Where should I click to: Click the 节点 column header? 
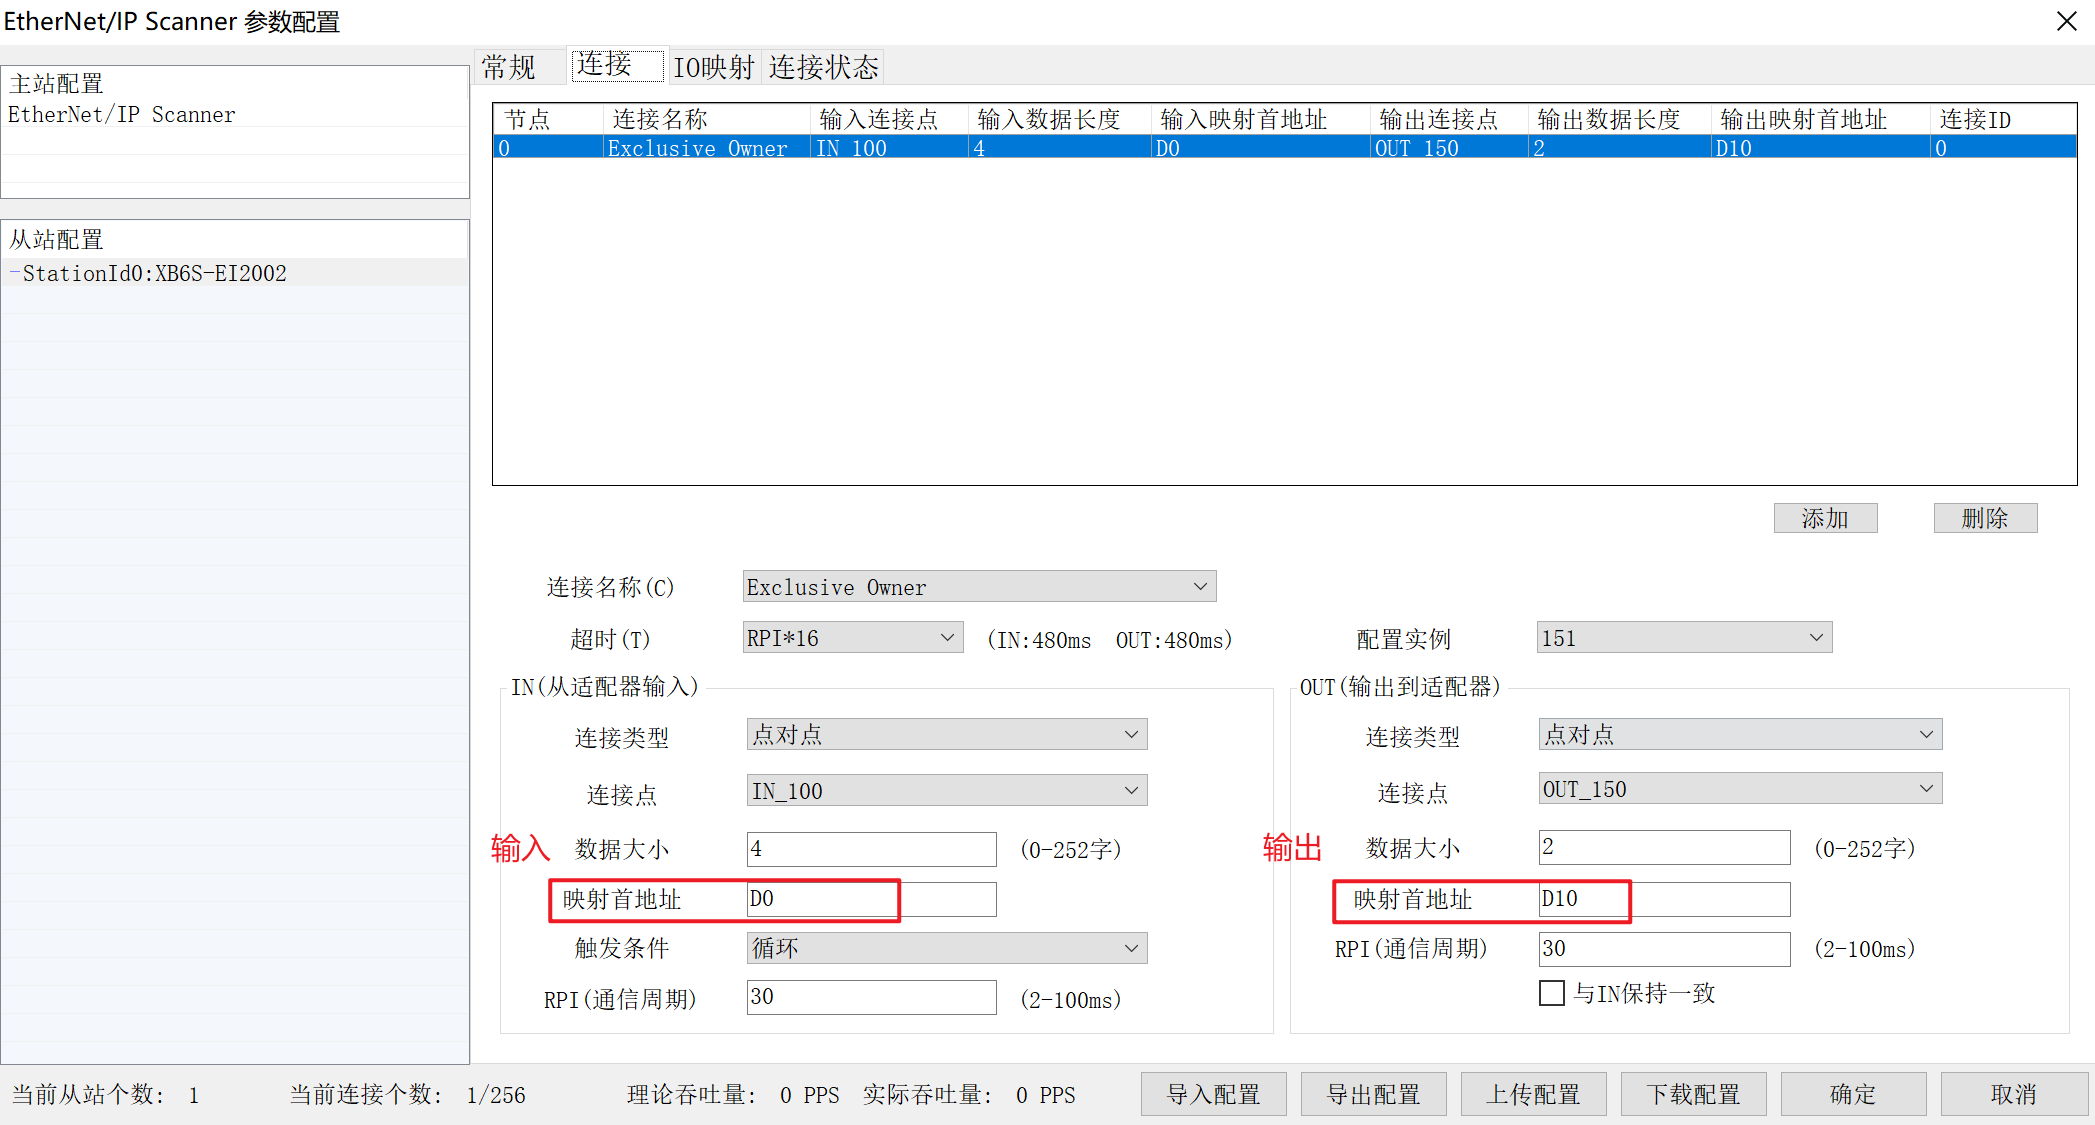(x=549, y=120)
